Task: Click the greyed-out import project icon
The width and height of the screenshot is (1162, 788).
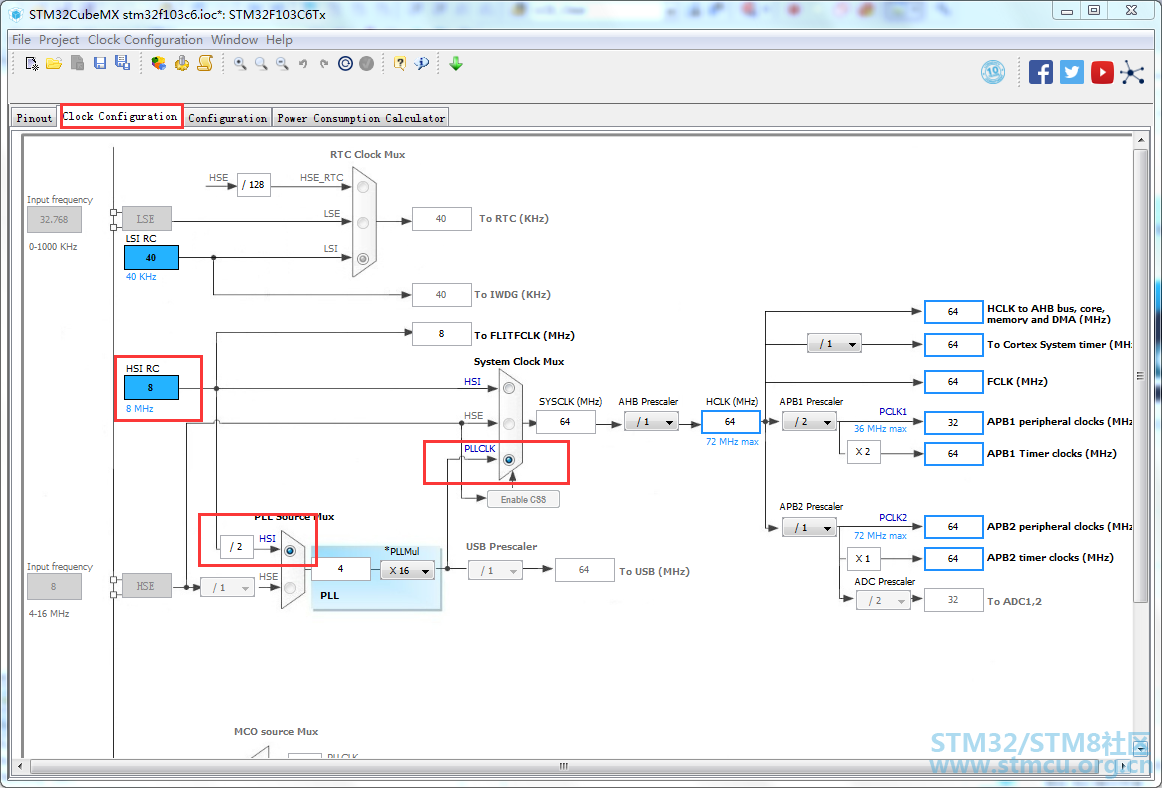Action: [x=77, y=64]
